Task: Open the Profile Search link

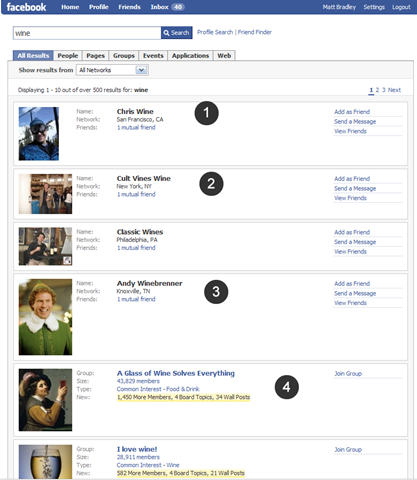Action: pyautogui.click(x=215, y=32)
